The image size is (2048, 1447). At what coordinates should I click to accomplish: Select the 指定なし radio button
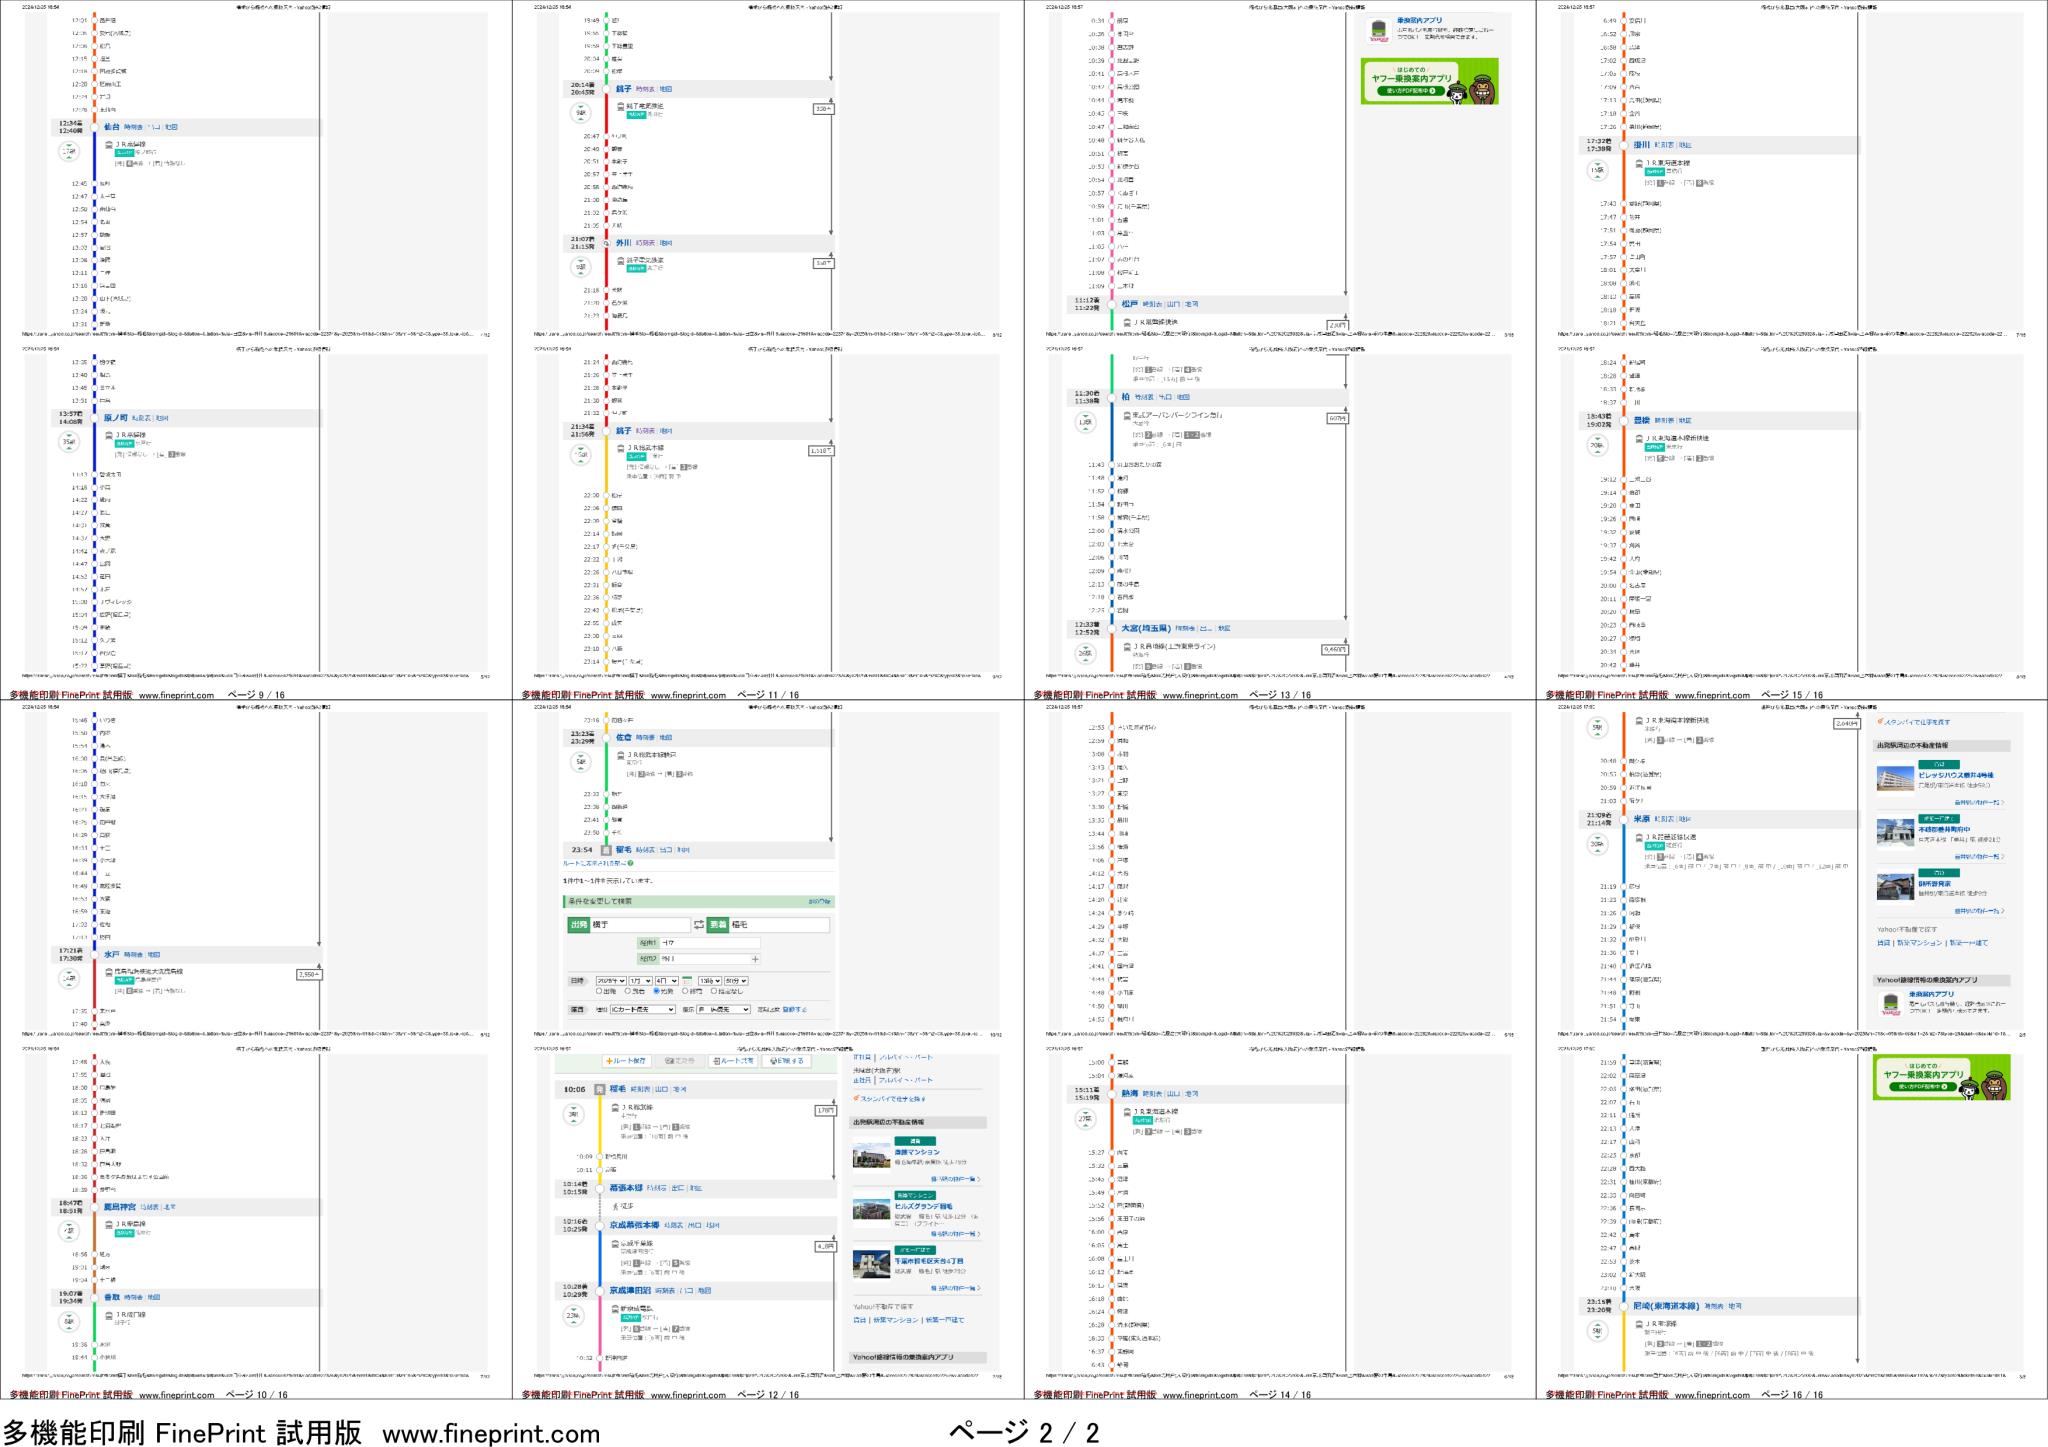point(714,991)
